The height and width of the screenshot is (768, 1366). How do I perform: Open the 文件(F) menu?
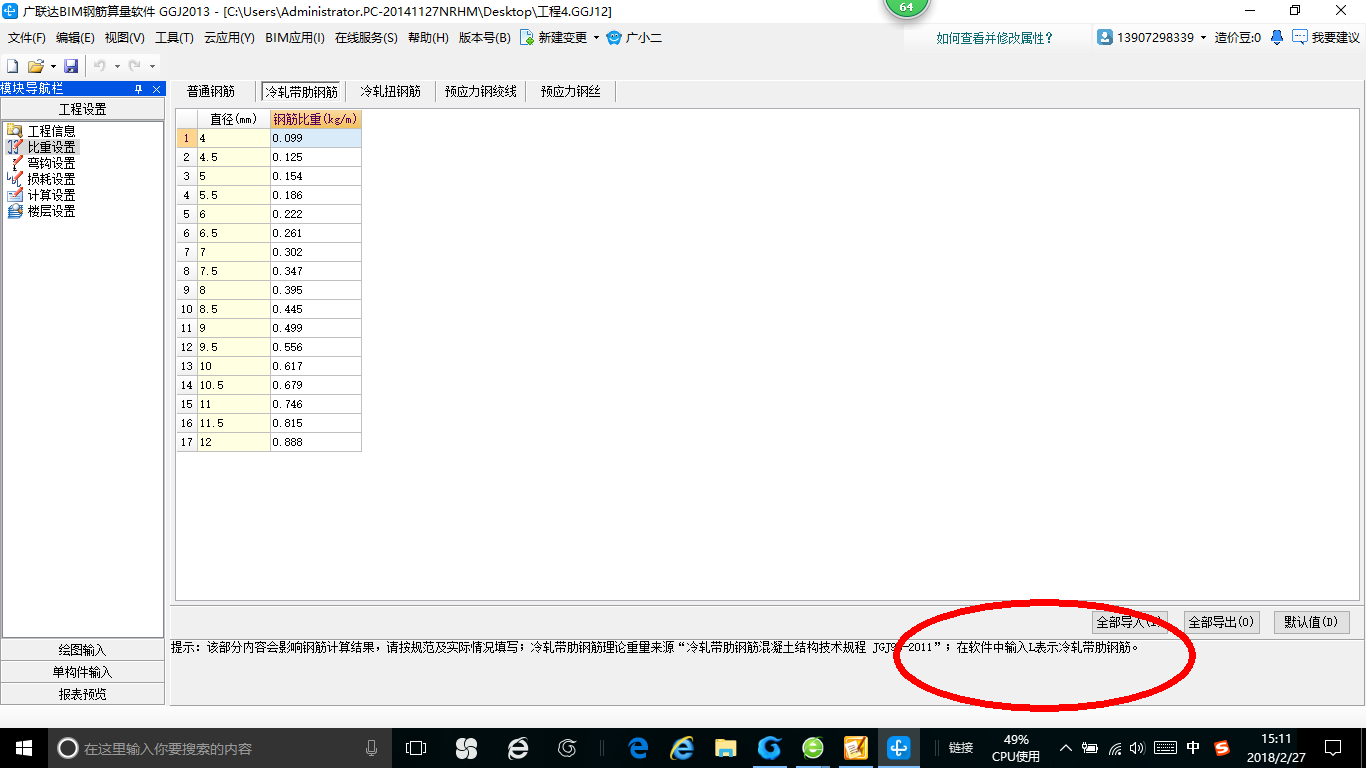pyautogui.click(x=27, y=38)
